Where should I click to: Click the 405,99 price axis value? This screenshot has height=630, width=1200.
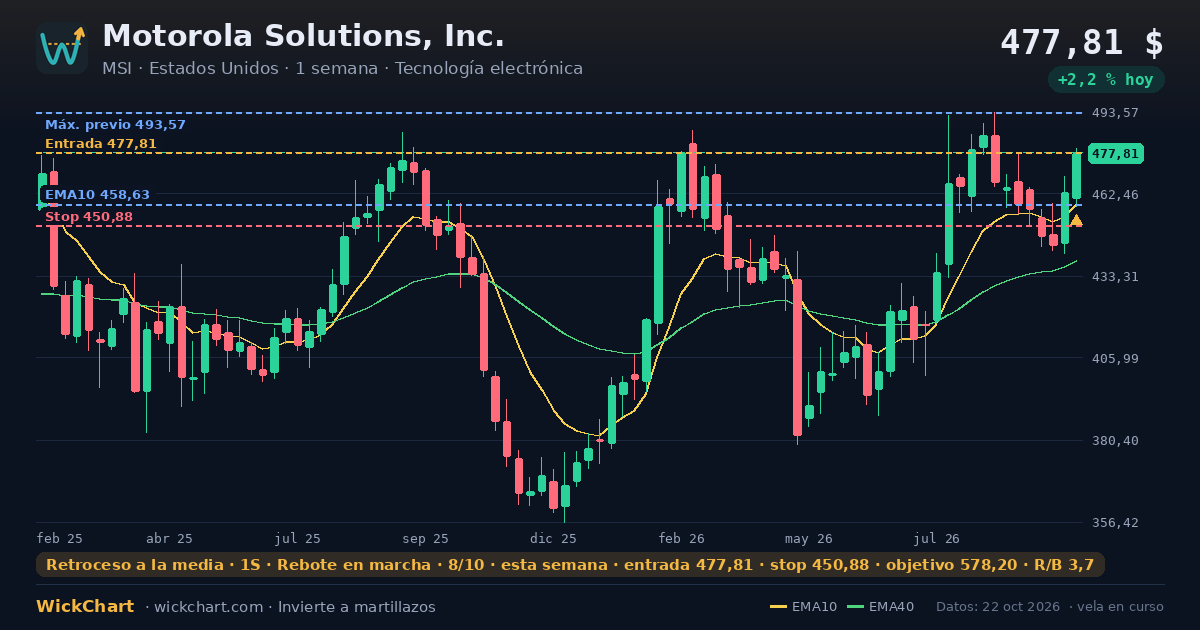pos(1116,358)
